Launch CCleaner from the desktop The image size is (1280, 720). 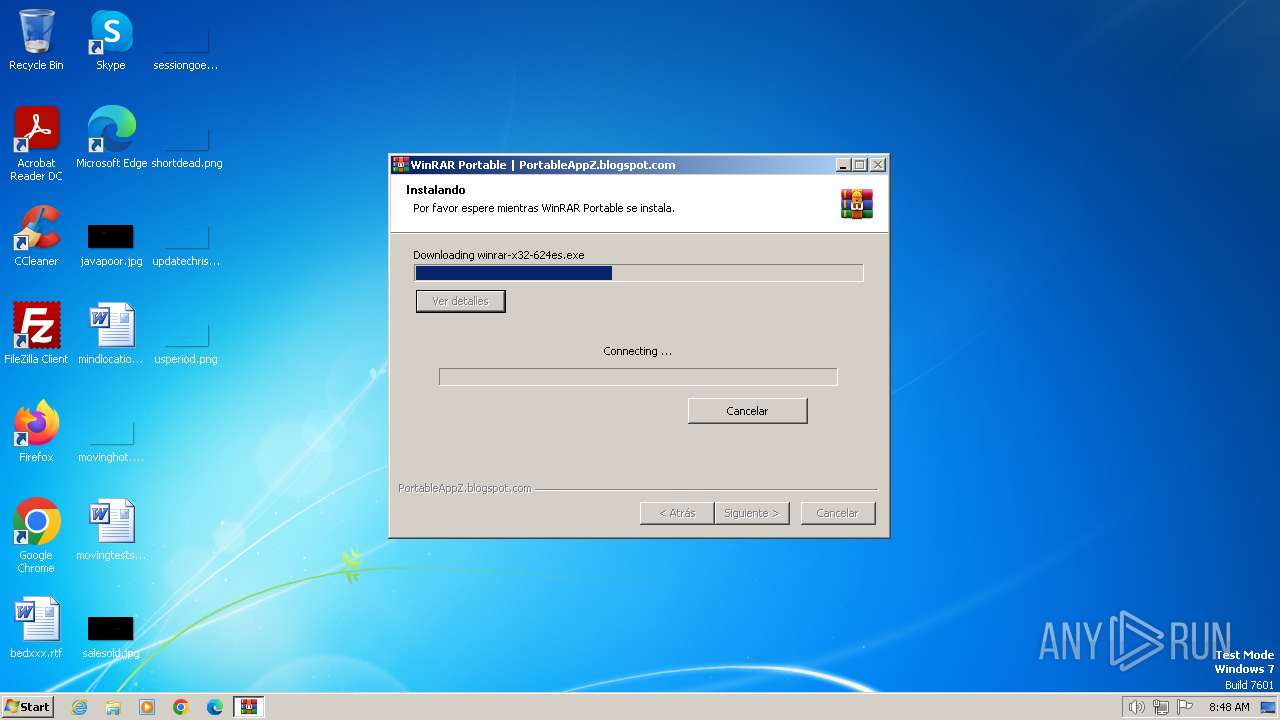[36, 236]
